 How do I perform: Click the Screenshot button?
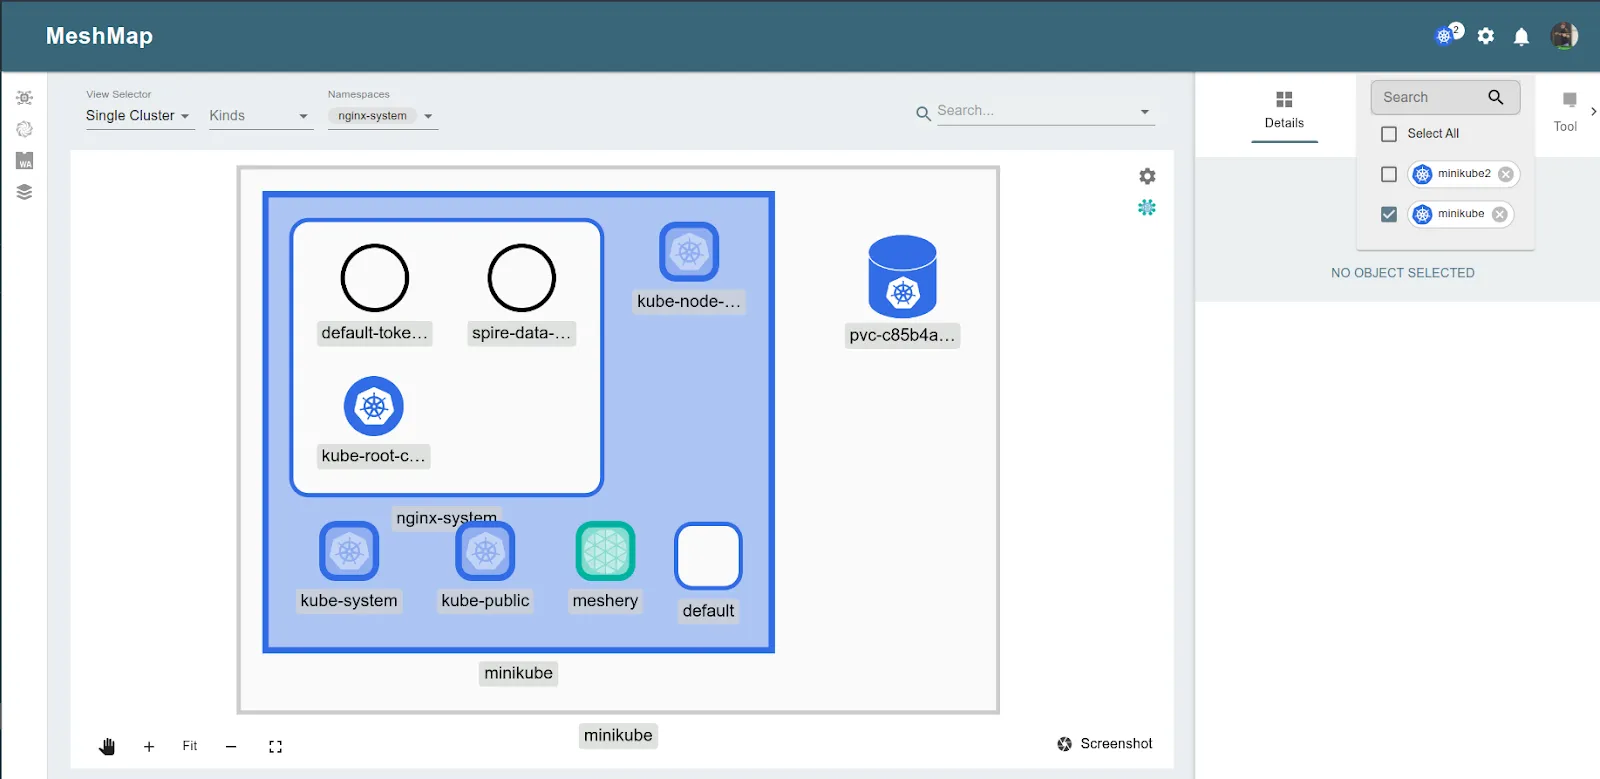(x=1105, y=744)
